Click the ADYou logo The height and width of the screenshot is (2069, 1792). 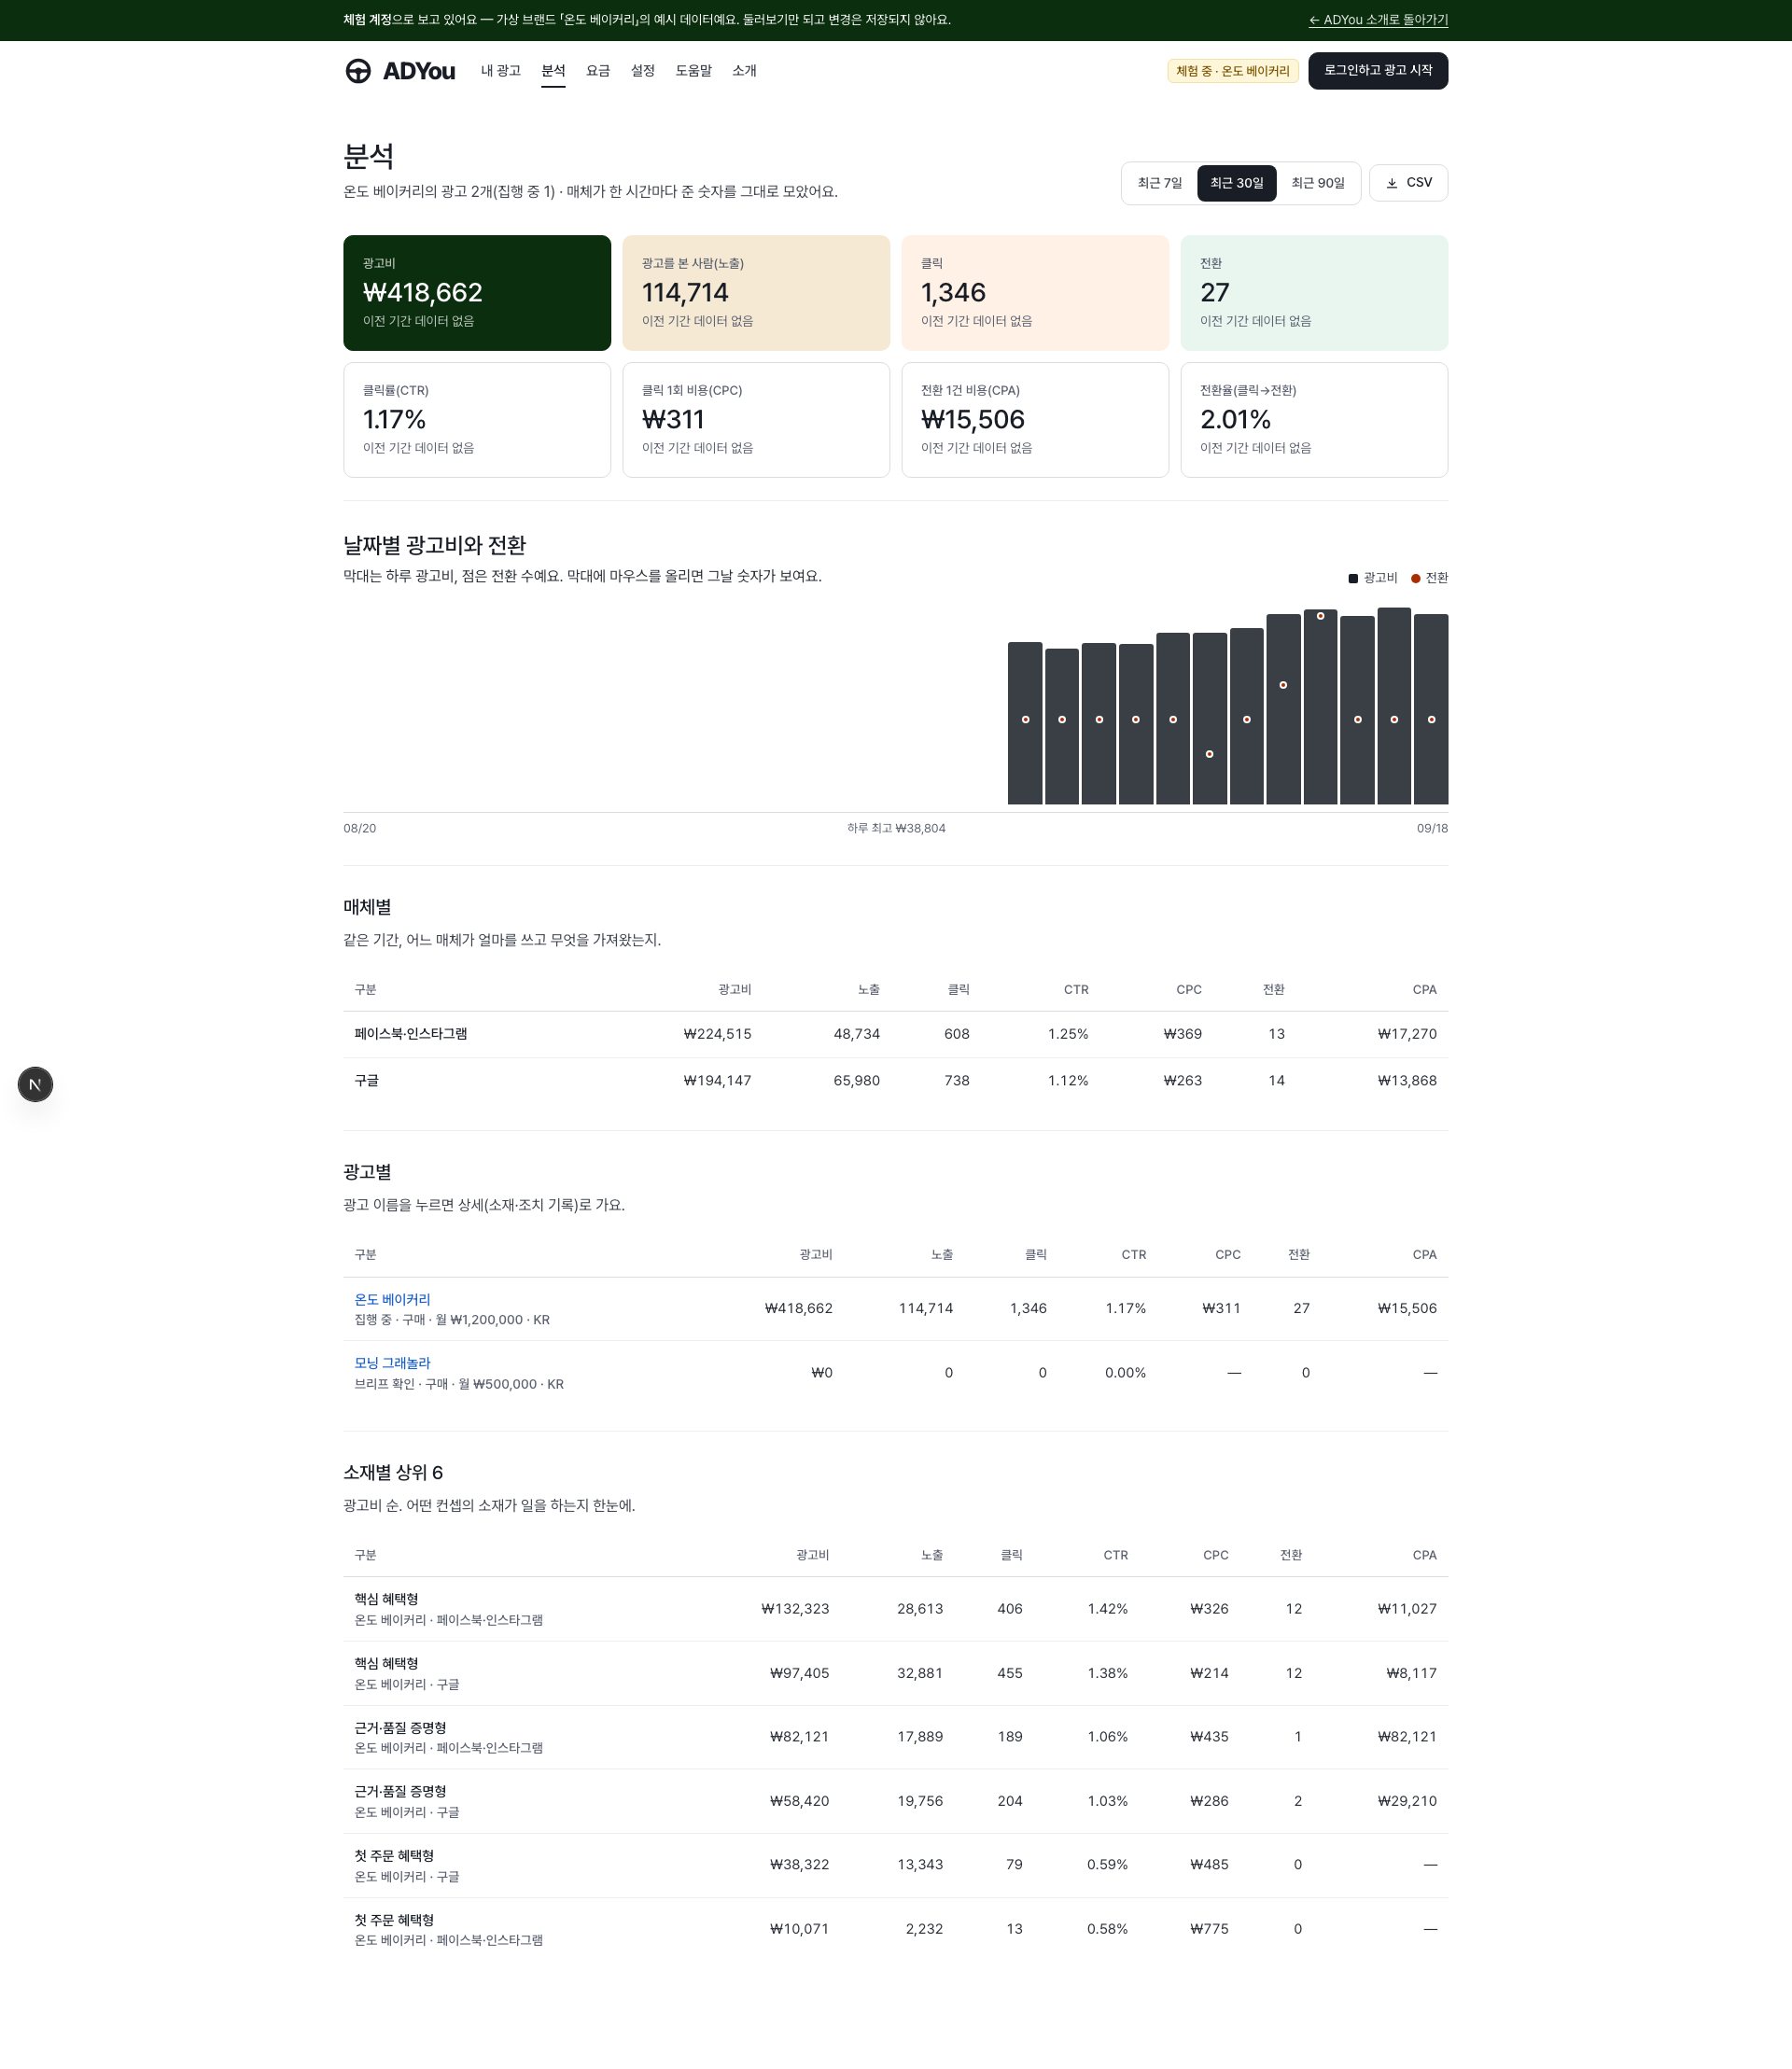click(x=400, y=71)
